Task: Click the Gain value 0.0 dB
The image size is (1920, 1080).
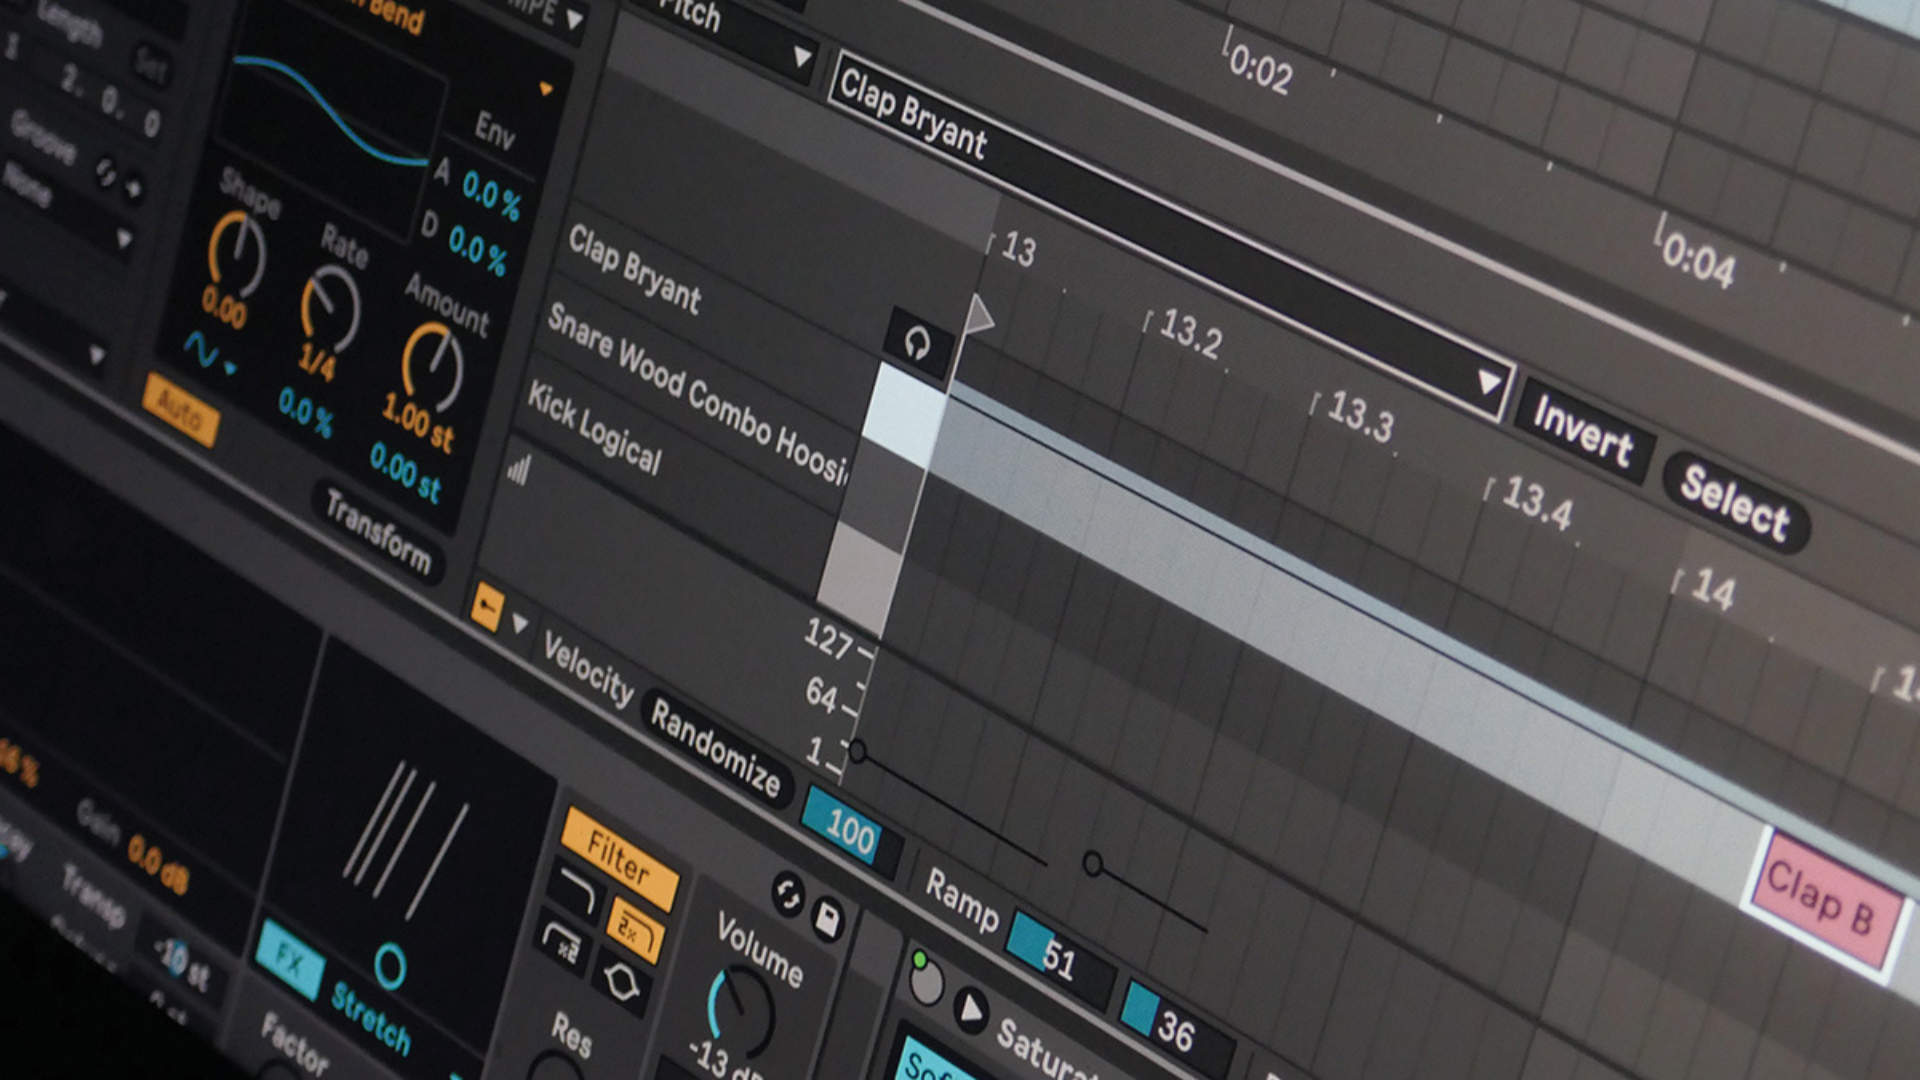Action: point(158,865)
